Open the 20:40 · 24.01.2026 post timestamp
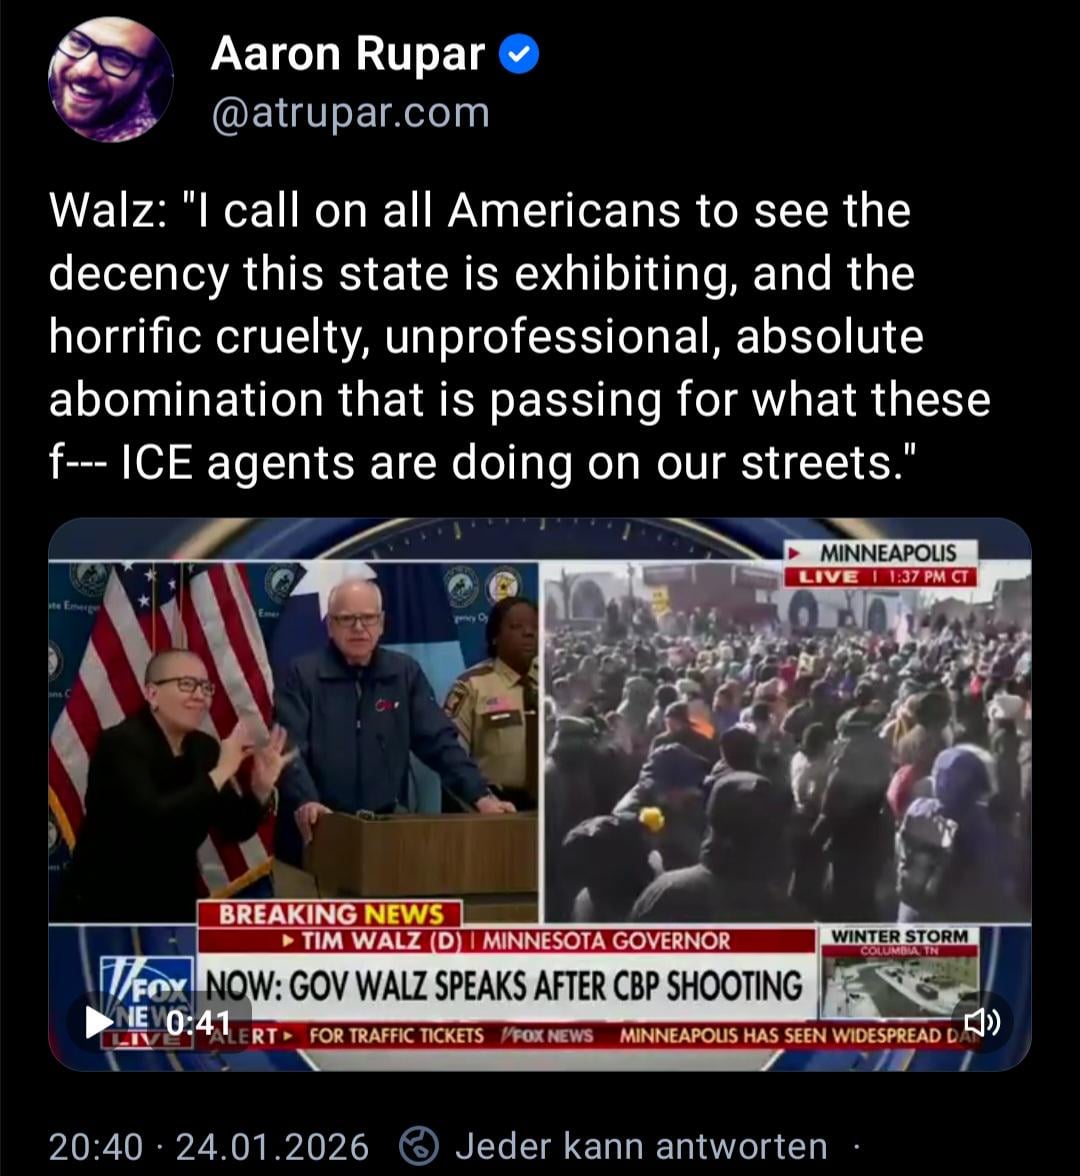 (x=208, y=1146)
